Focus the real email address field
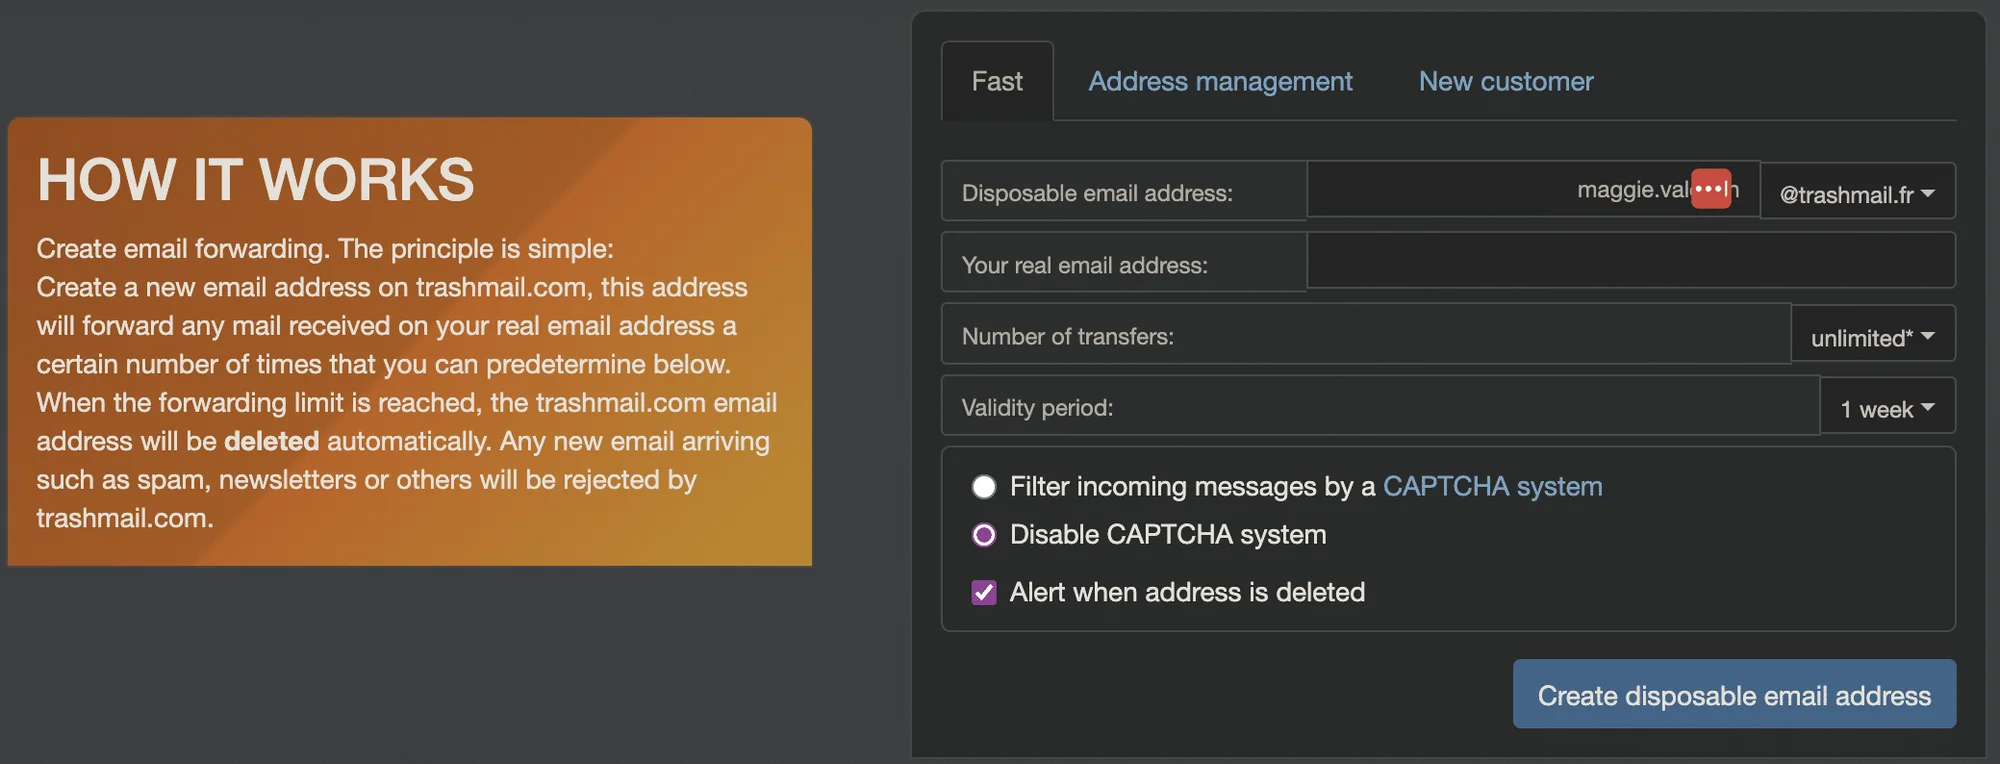The width and height of the screenshot is (2000, 764). point(1631,262)
